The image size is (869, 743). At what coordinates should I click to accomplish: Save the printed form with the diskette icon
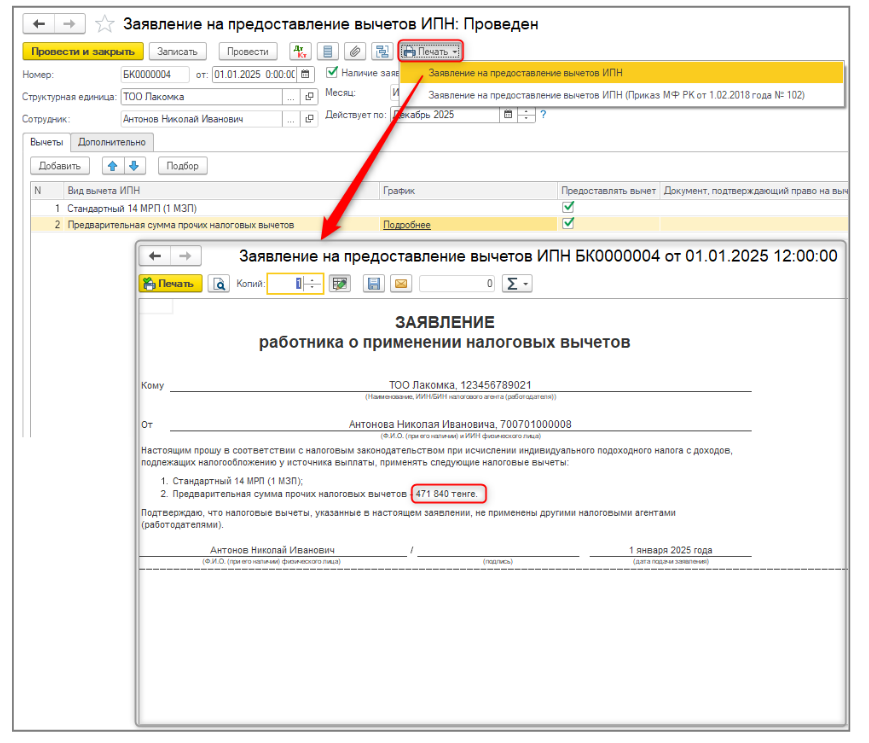coord(374,284)
